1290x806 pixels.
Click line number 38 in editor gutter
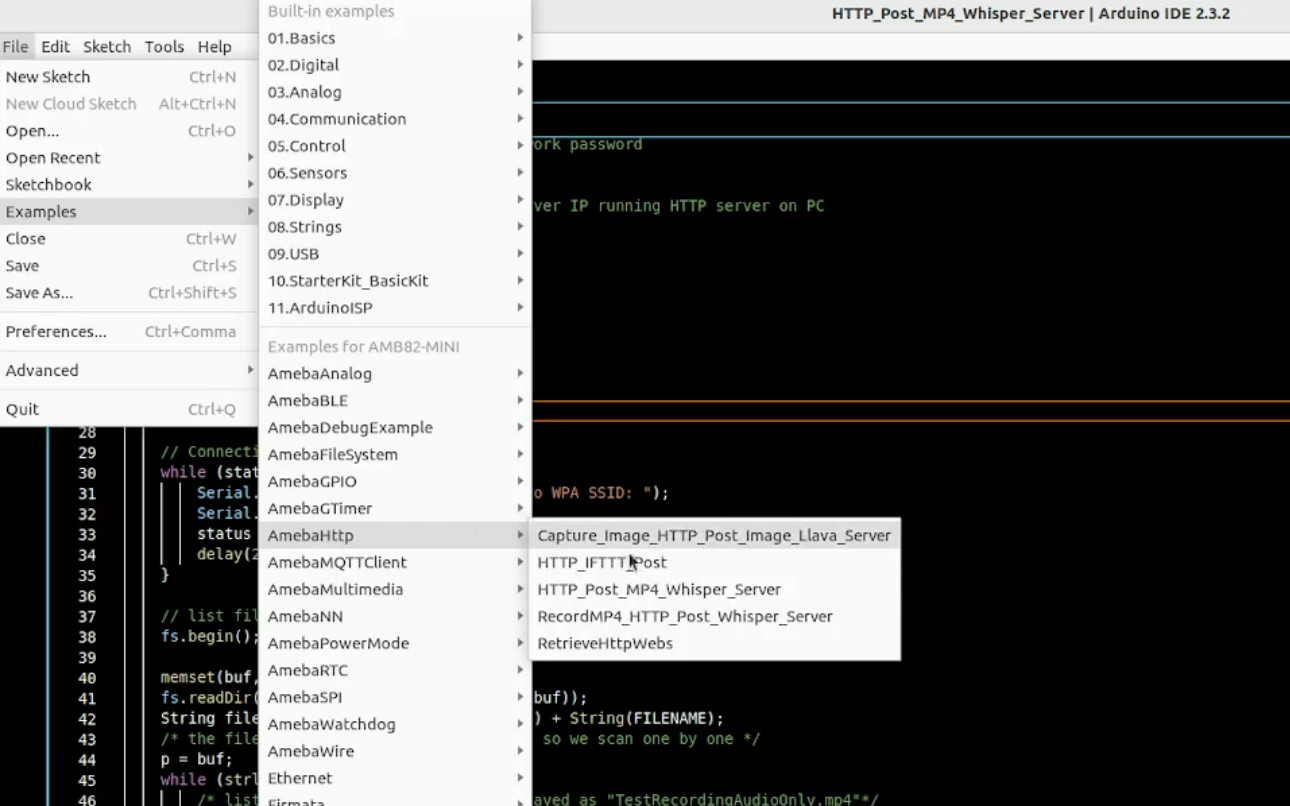pos(87,637)
